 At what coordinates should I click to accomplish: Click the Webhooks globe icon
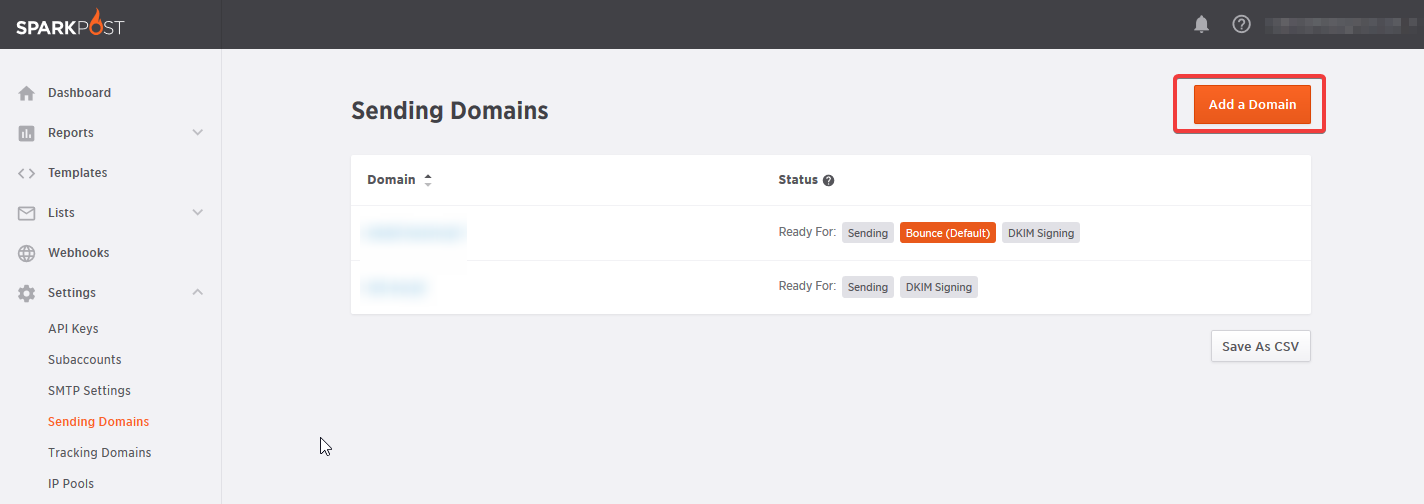(x=27, y=253)
